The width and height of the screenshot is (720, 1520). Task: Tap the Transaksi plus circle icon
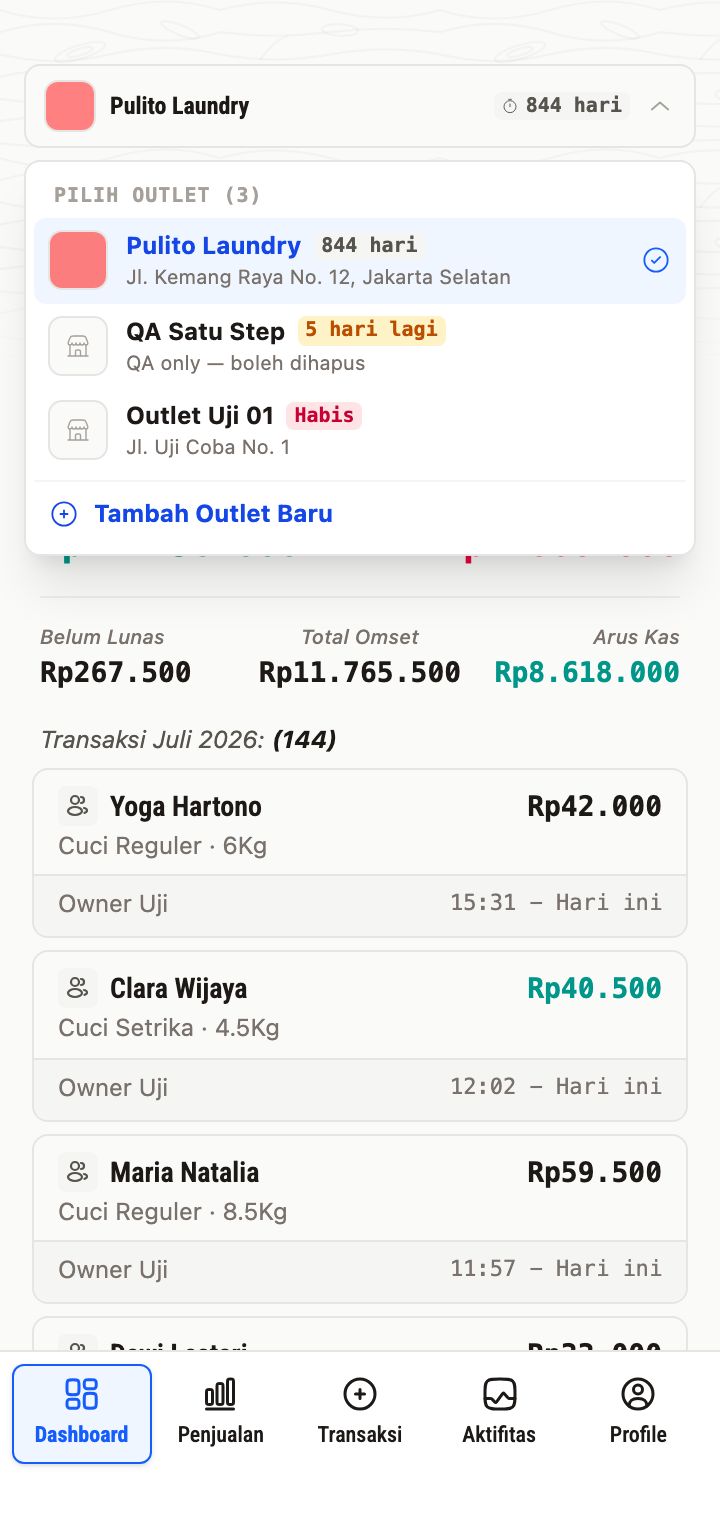[x=359, y=1393]
